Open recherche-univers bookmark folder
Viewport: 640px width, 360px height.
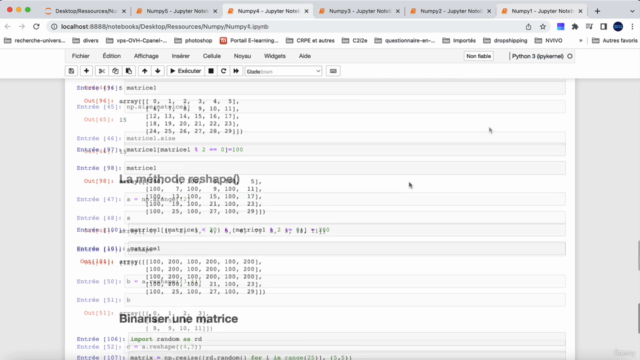tap(35, 40)
